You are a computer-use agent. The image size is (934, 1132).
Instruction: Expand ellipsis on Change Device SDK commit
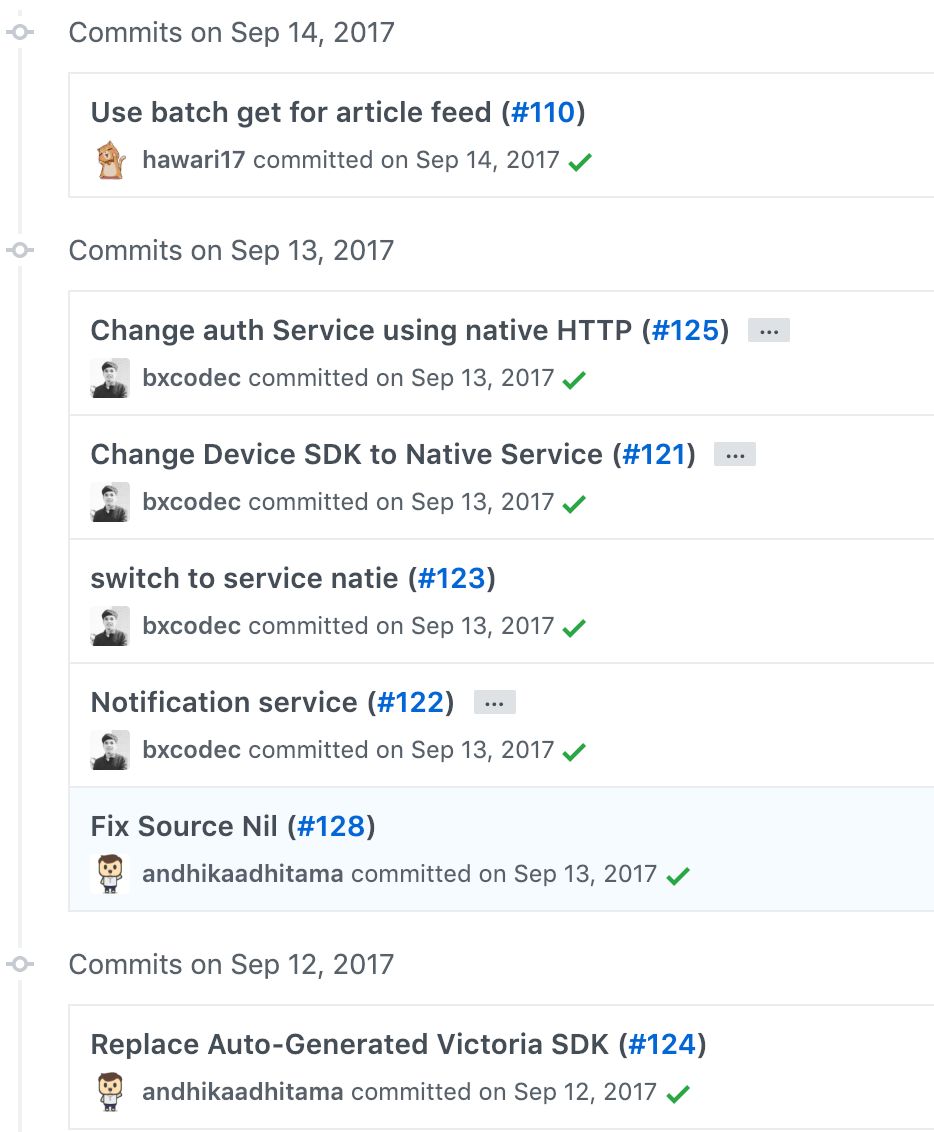point(735,455)
